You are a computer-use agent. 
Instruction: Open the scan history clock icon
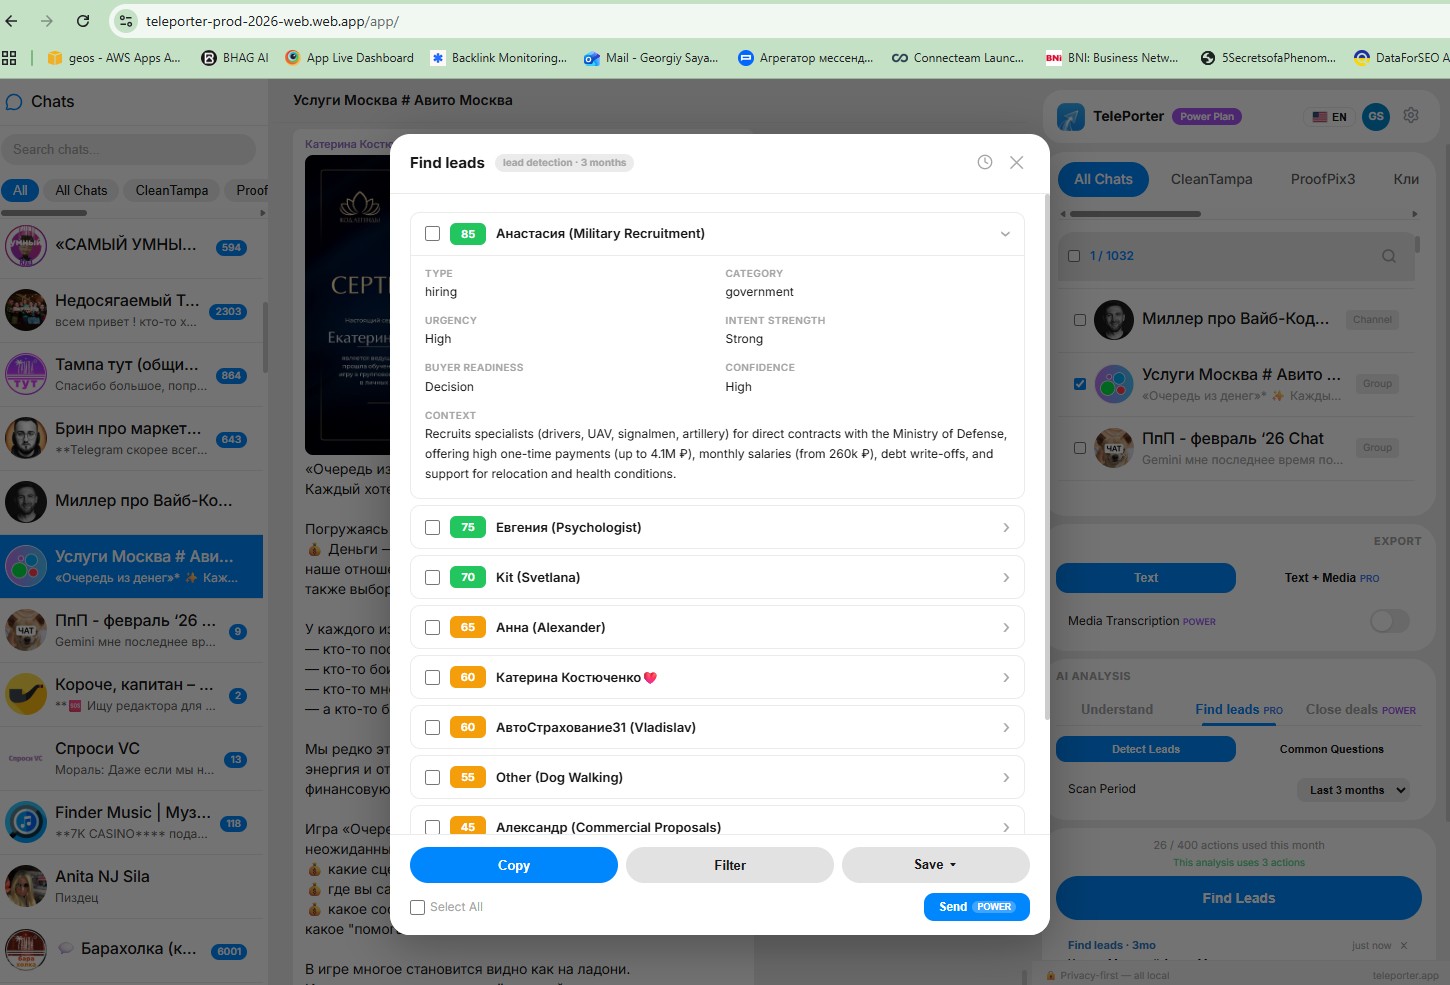[x=984, y=161]
